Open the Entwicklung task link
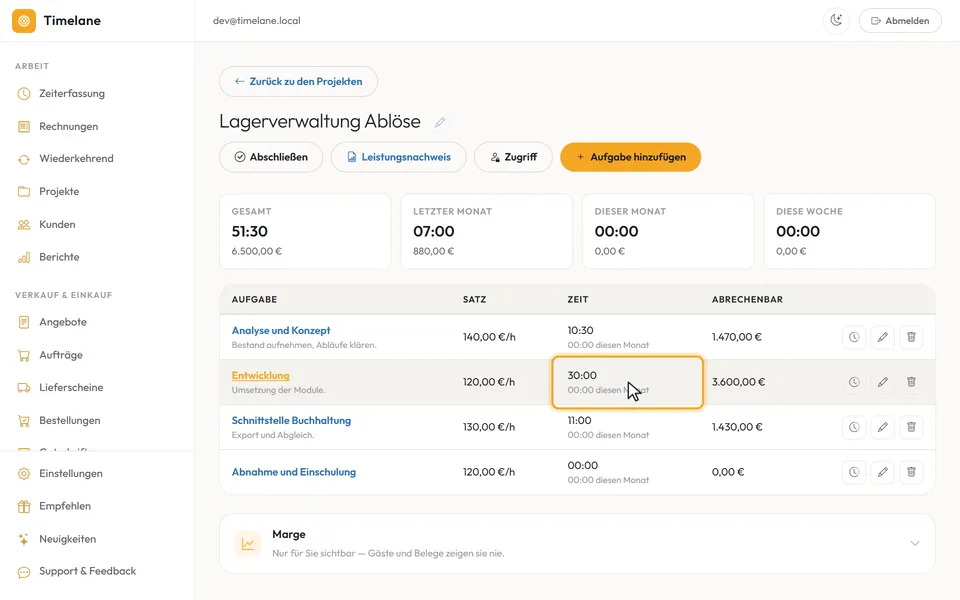 260,376
